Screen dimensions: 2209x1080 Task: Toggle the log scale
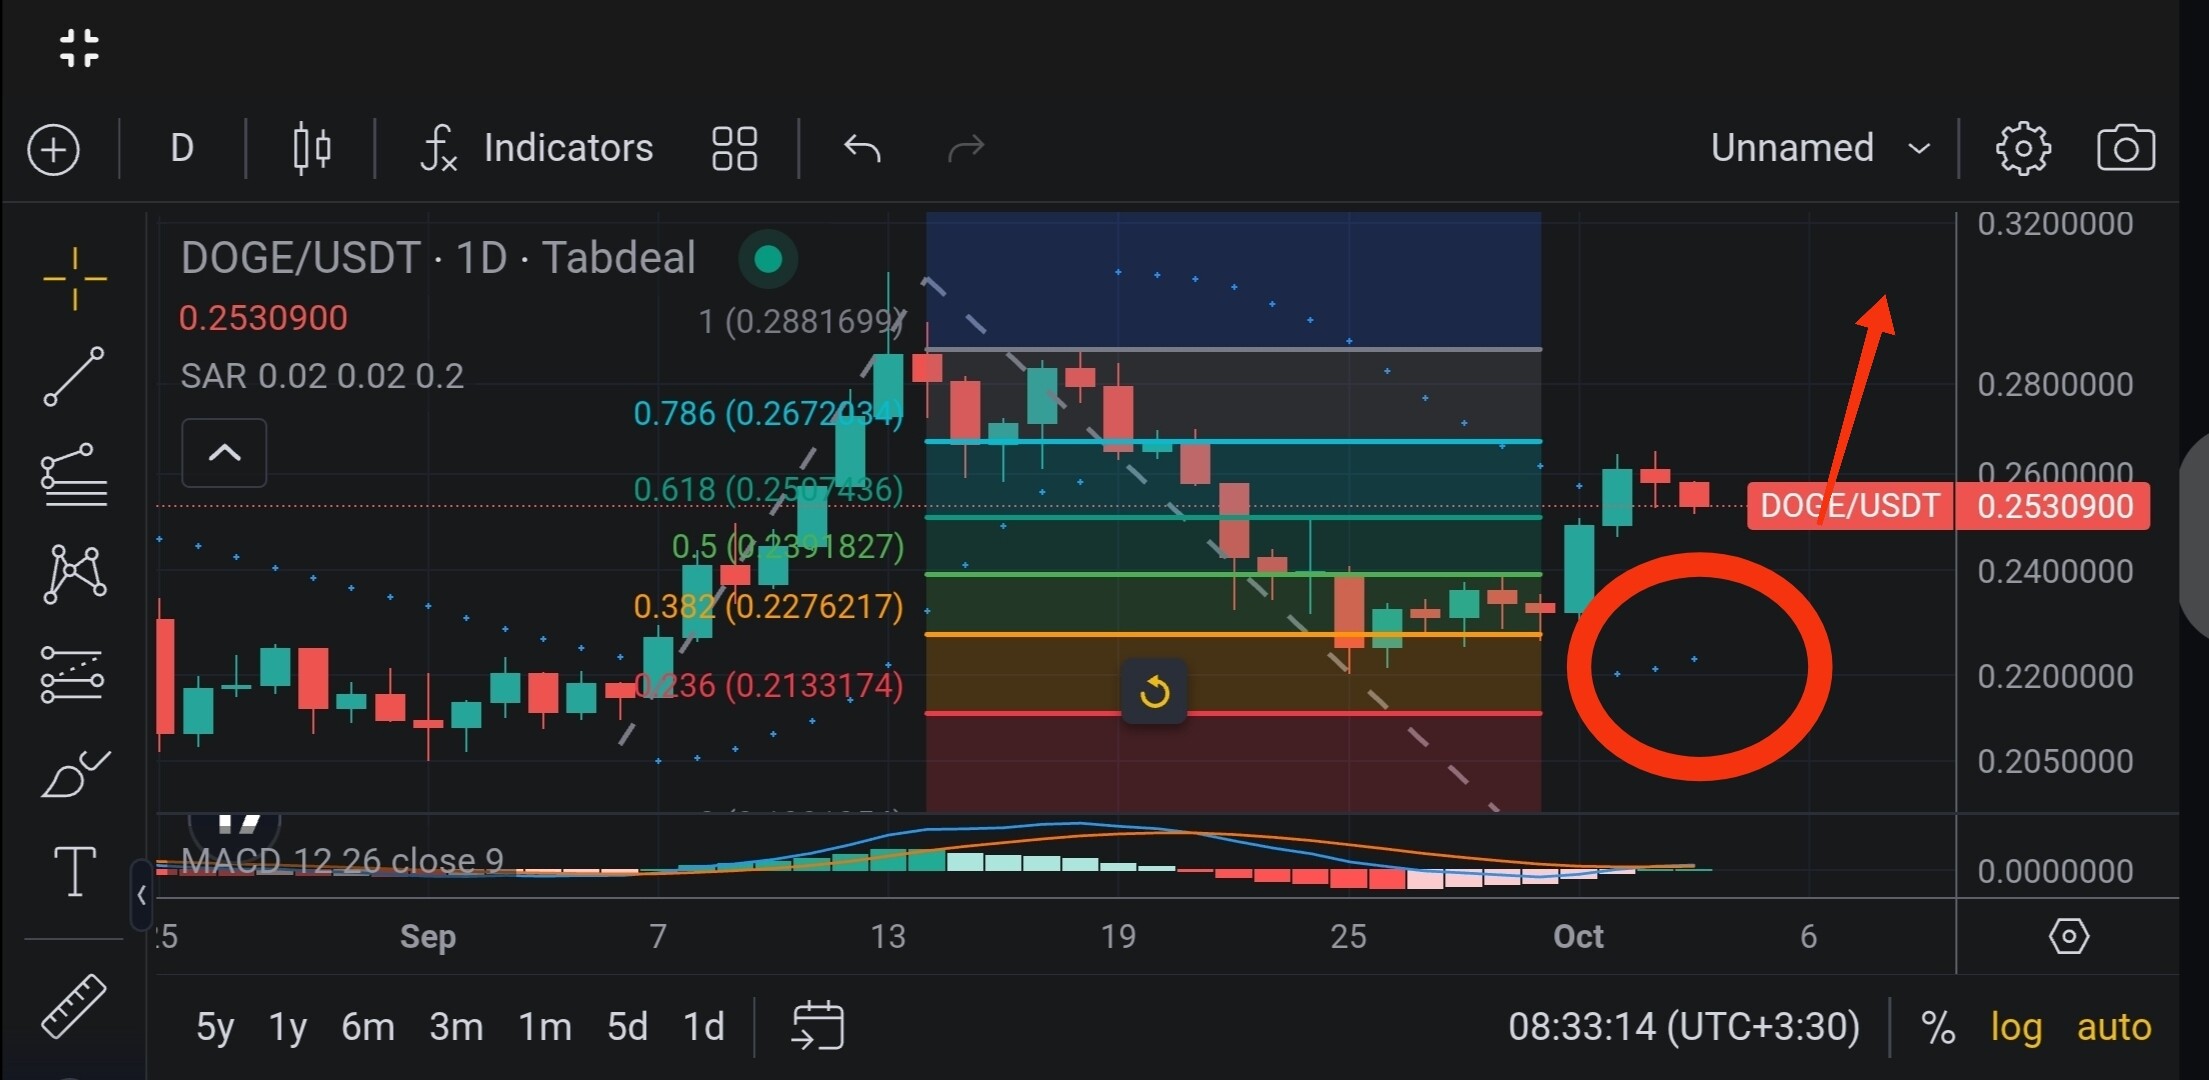(x=2015, y=1027)
